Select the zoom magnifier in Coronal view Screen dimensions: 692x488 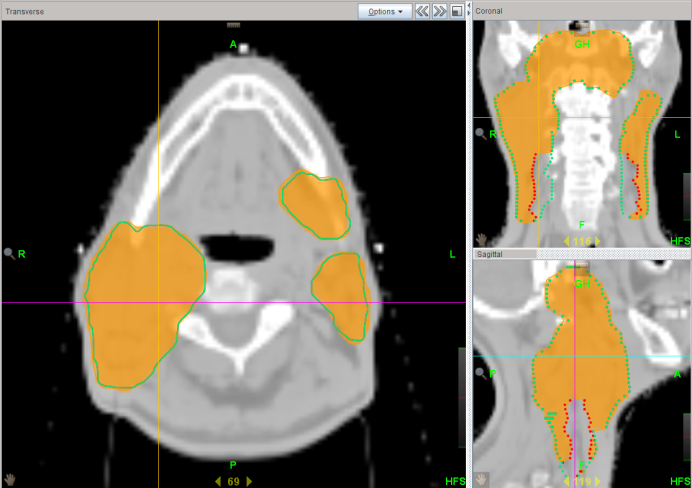(x=481, y=133)
